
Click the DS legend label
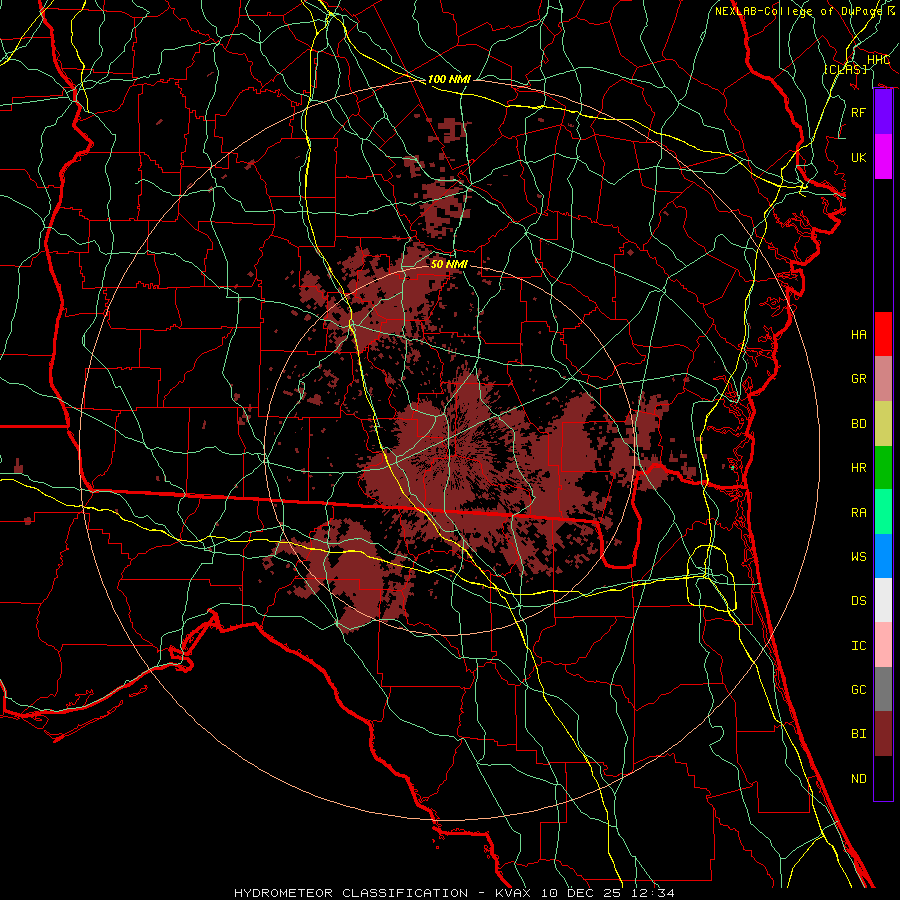[x=859, y=600]
